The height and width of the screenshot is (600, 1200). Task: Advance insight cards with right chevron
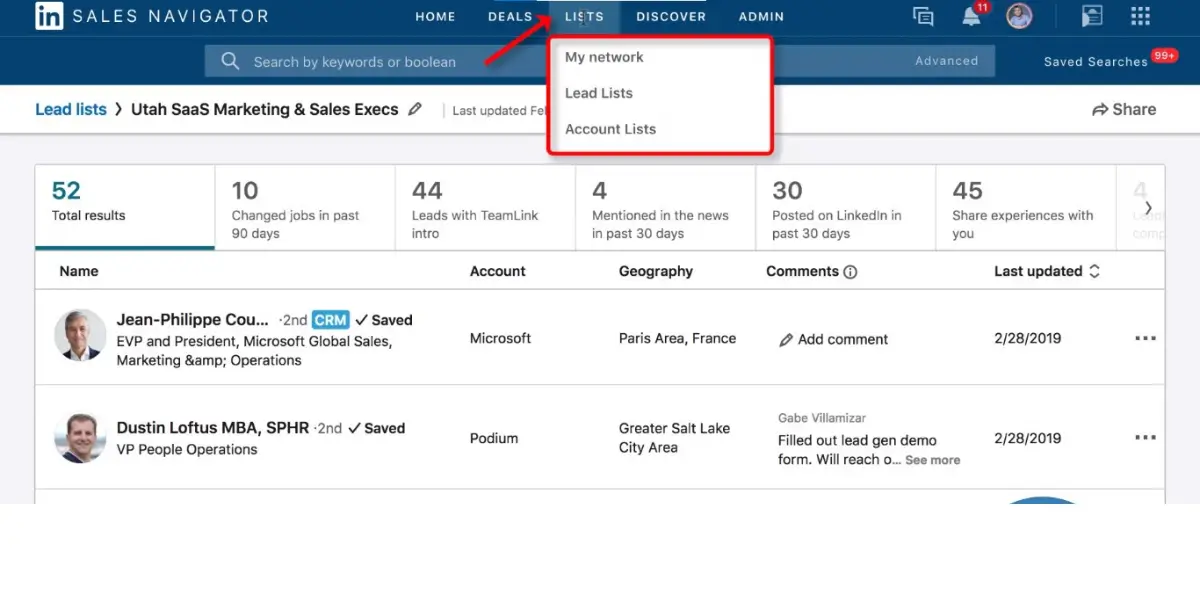tap(1148, 208)
